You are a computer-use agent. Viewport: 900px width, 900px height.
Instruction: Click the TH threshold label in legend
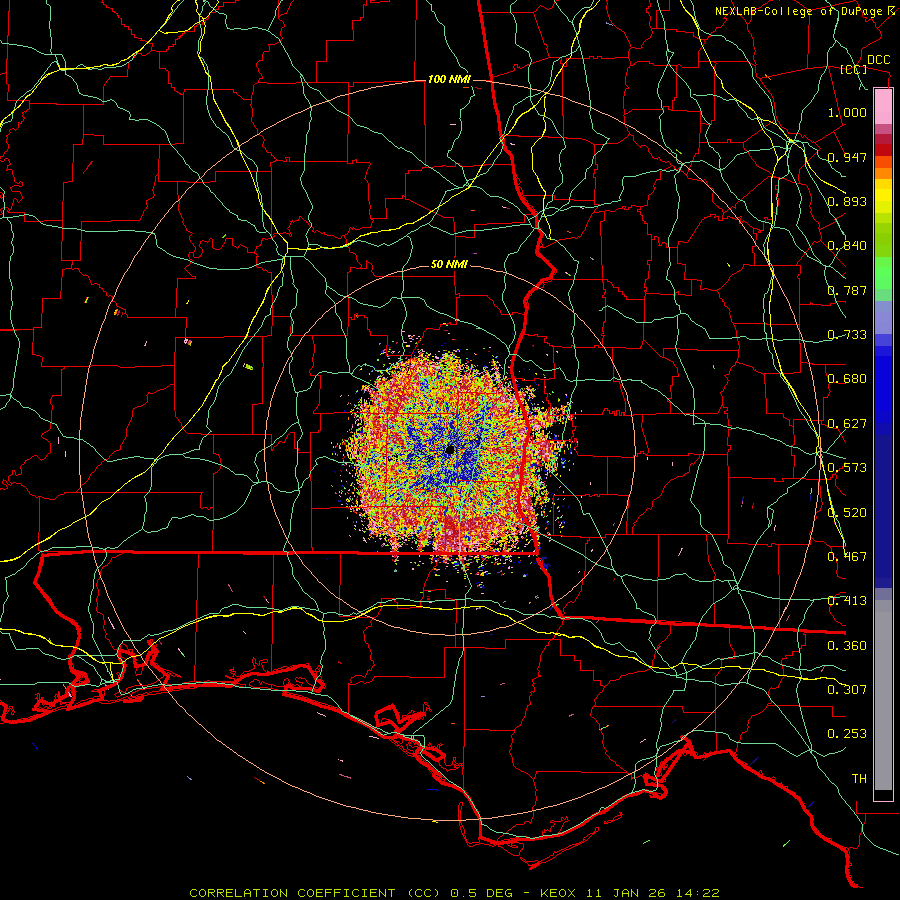tap(859, 779)
